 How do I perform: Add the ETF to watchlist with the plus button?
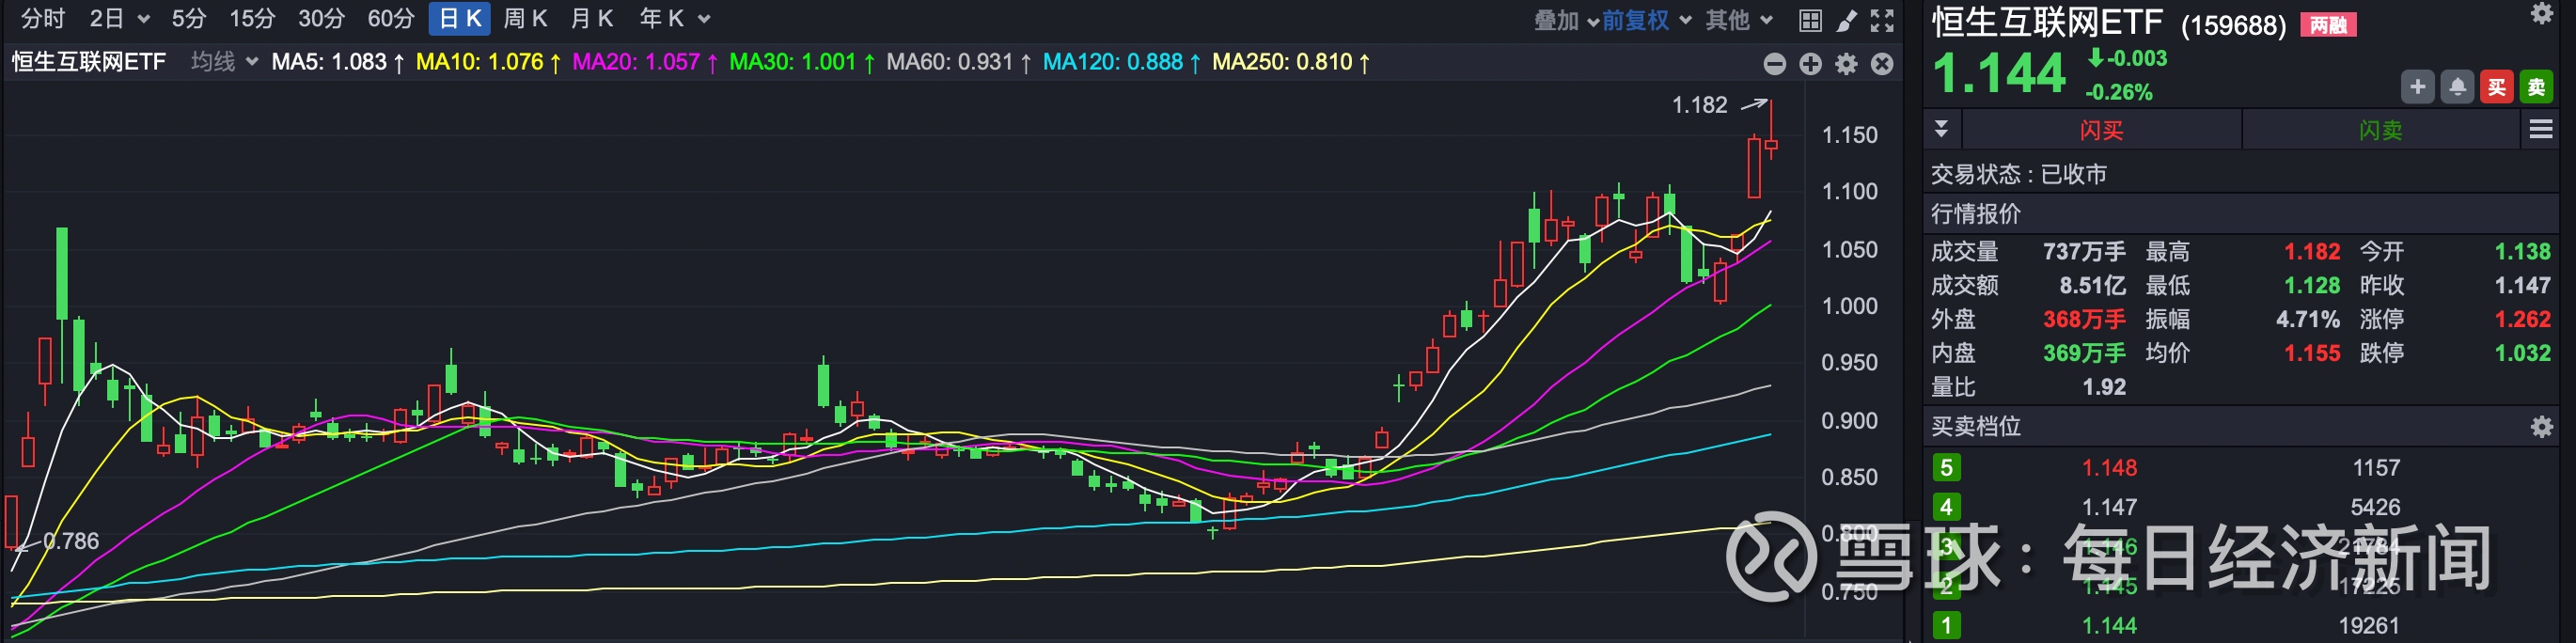(2417, 87)
